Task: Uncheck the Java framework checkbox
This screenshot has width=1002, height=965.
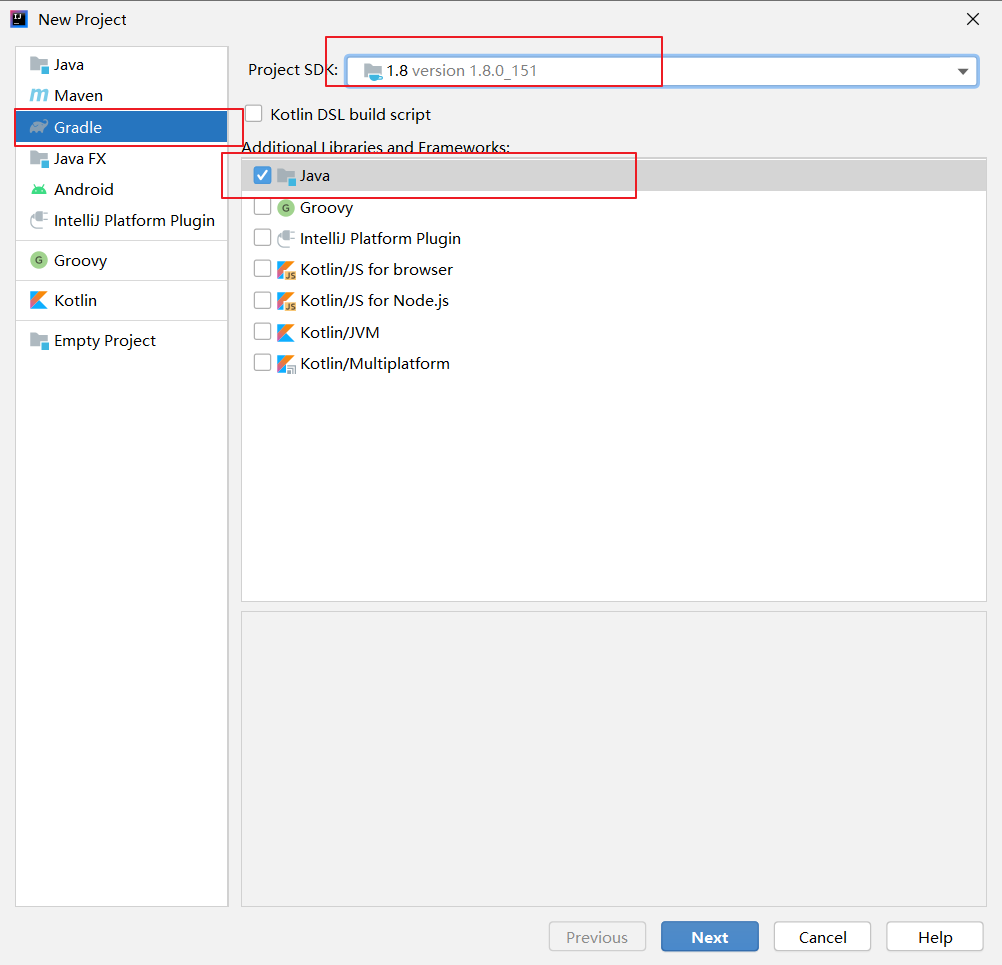Action: [263, 175]
